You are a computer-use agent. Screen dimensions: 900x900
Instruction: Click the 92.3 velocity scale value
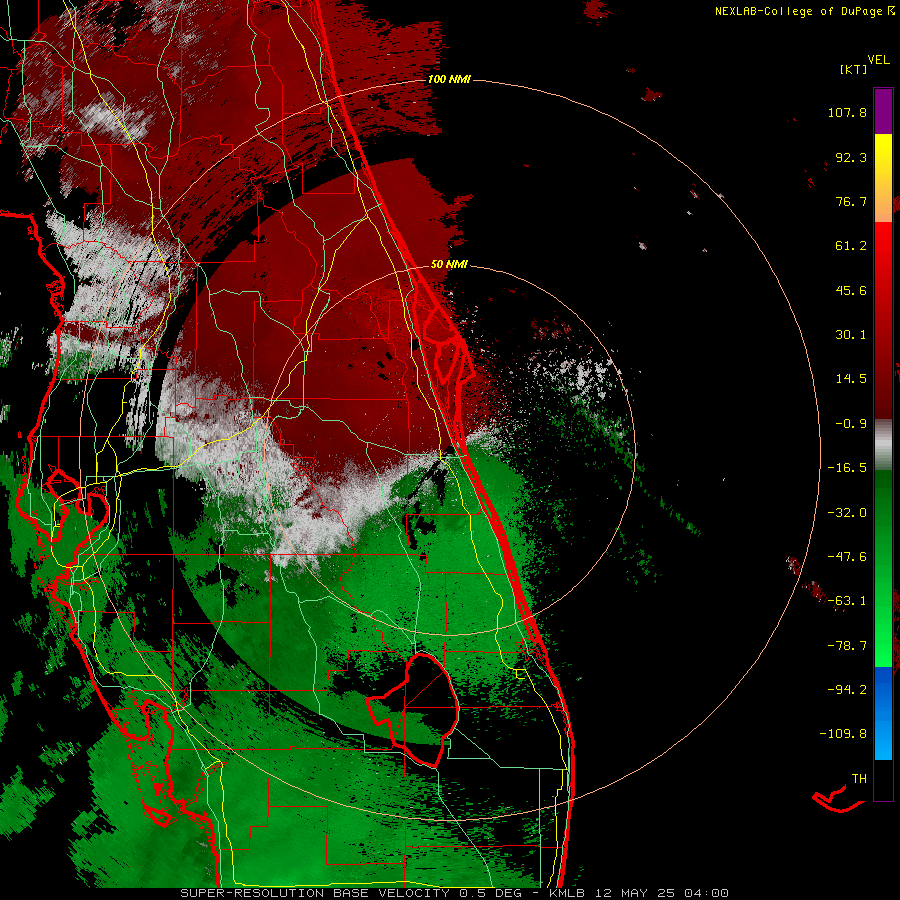851,157
